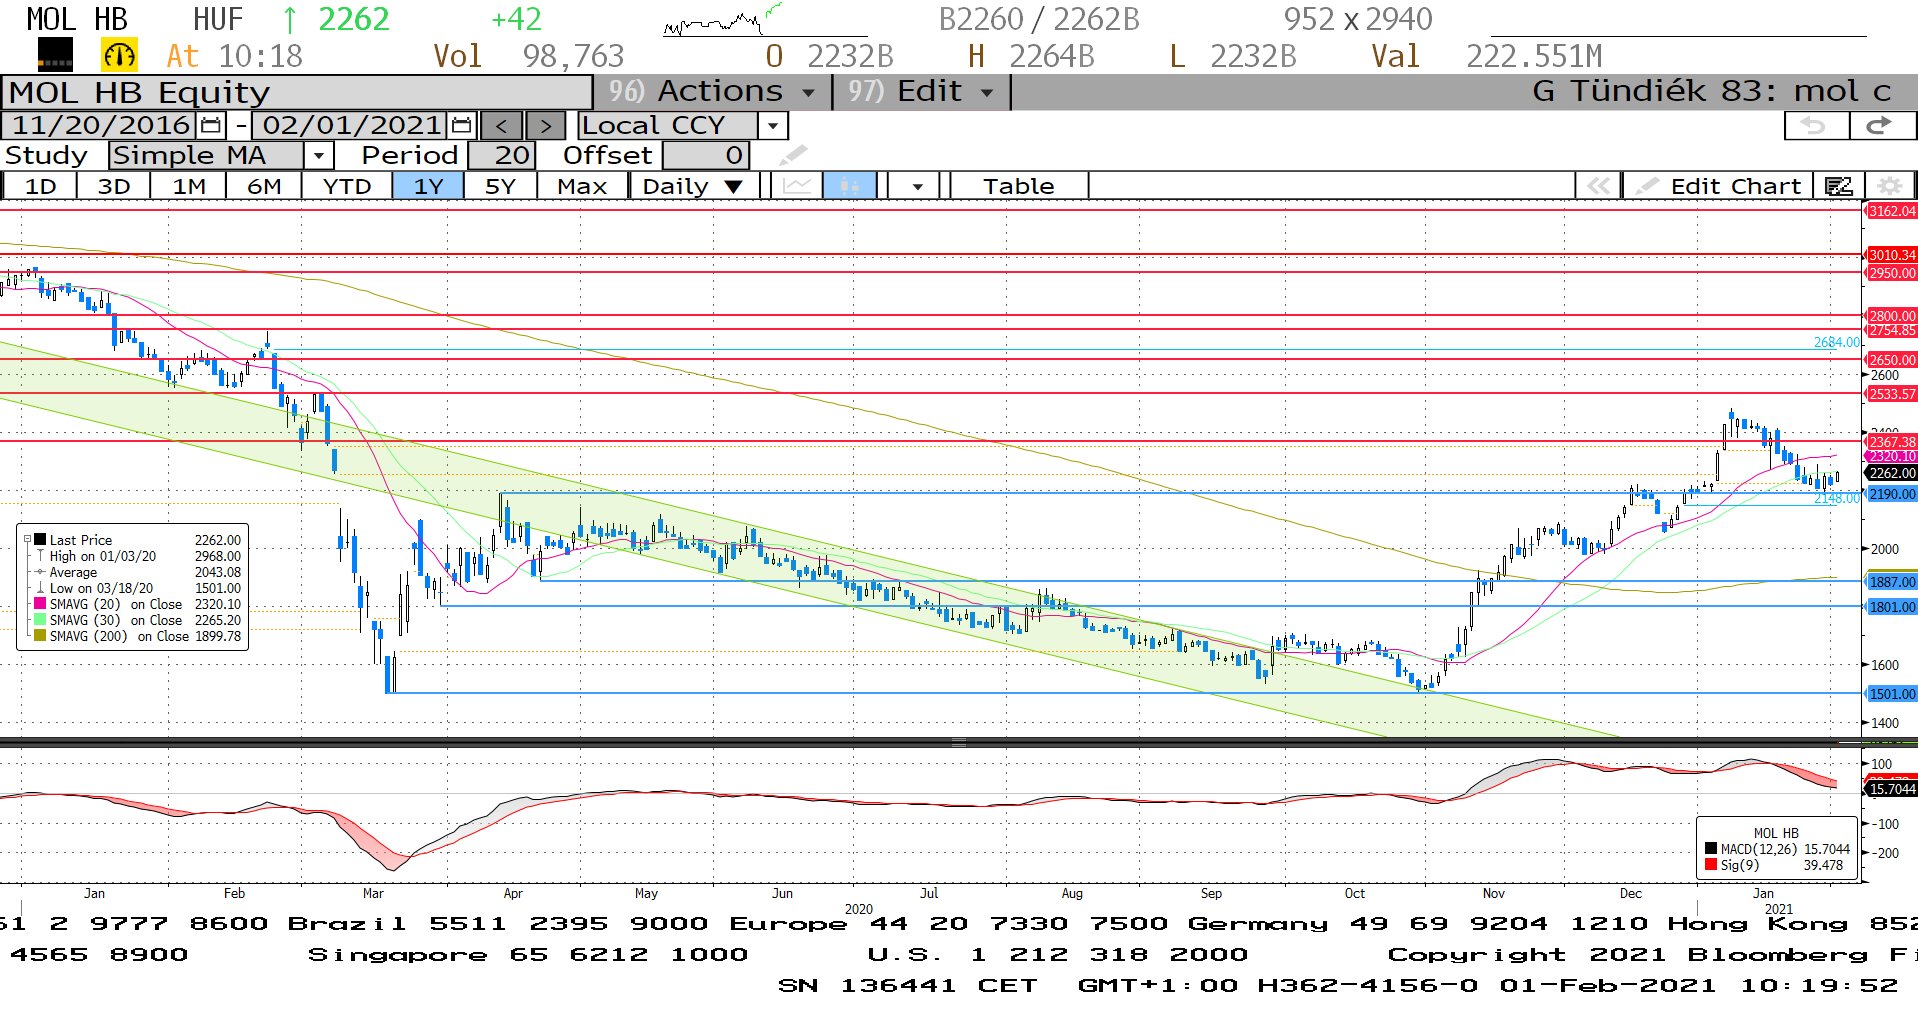Click the Average 2043.08 legend row

(x=138, y=572)
